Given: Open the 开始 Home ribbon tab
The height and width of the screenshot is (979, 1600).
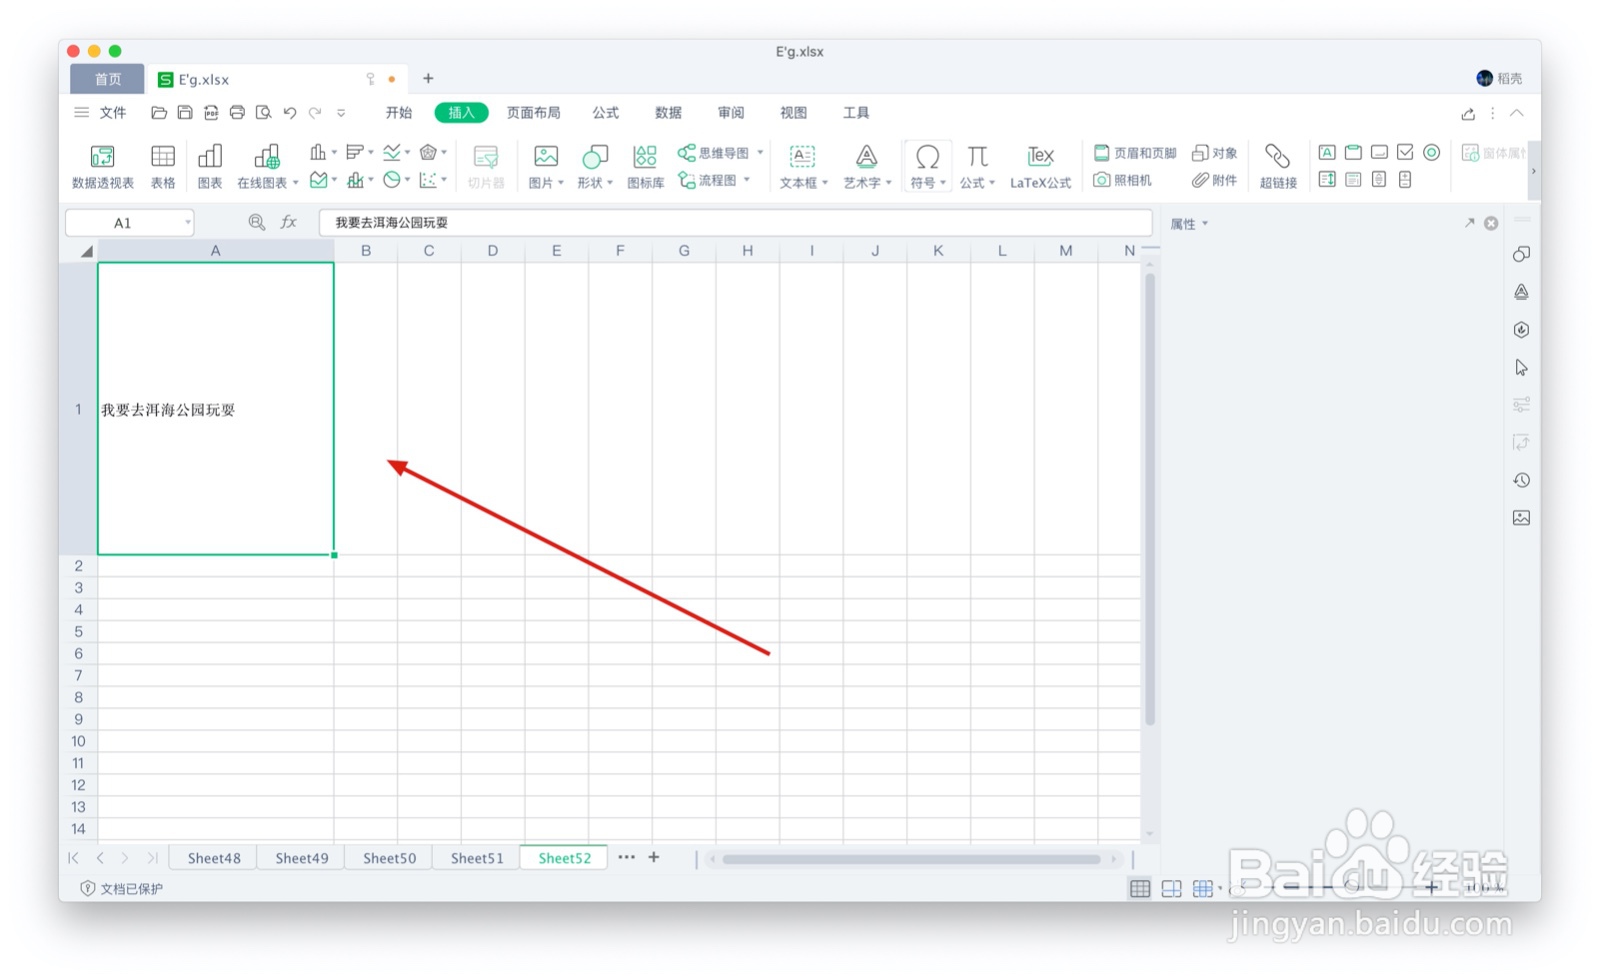Looking at the screenshot, I should pyautogui.click(x=399, y=113).
